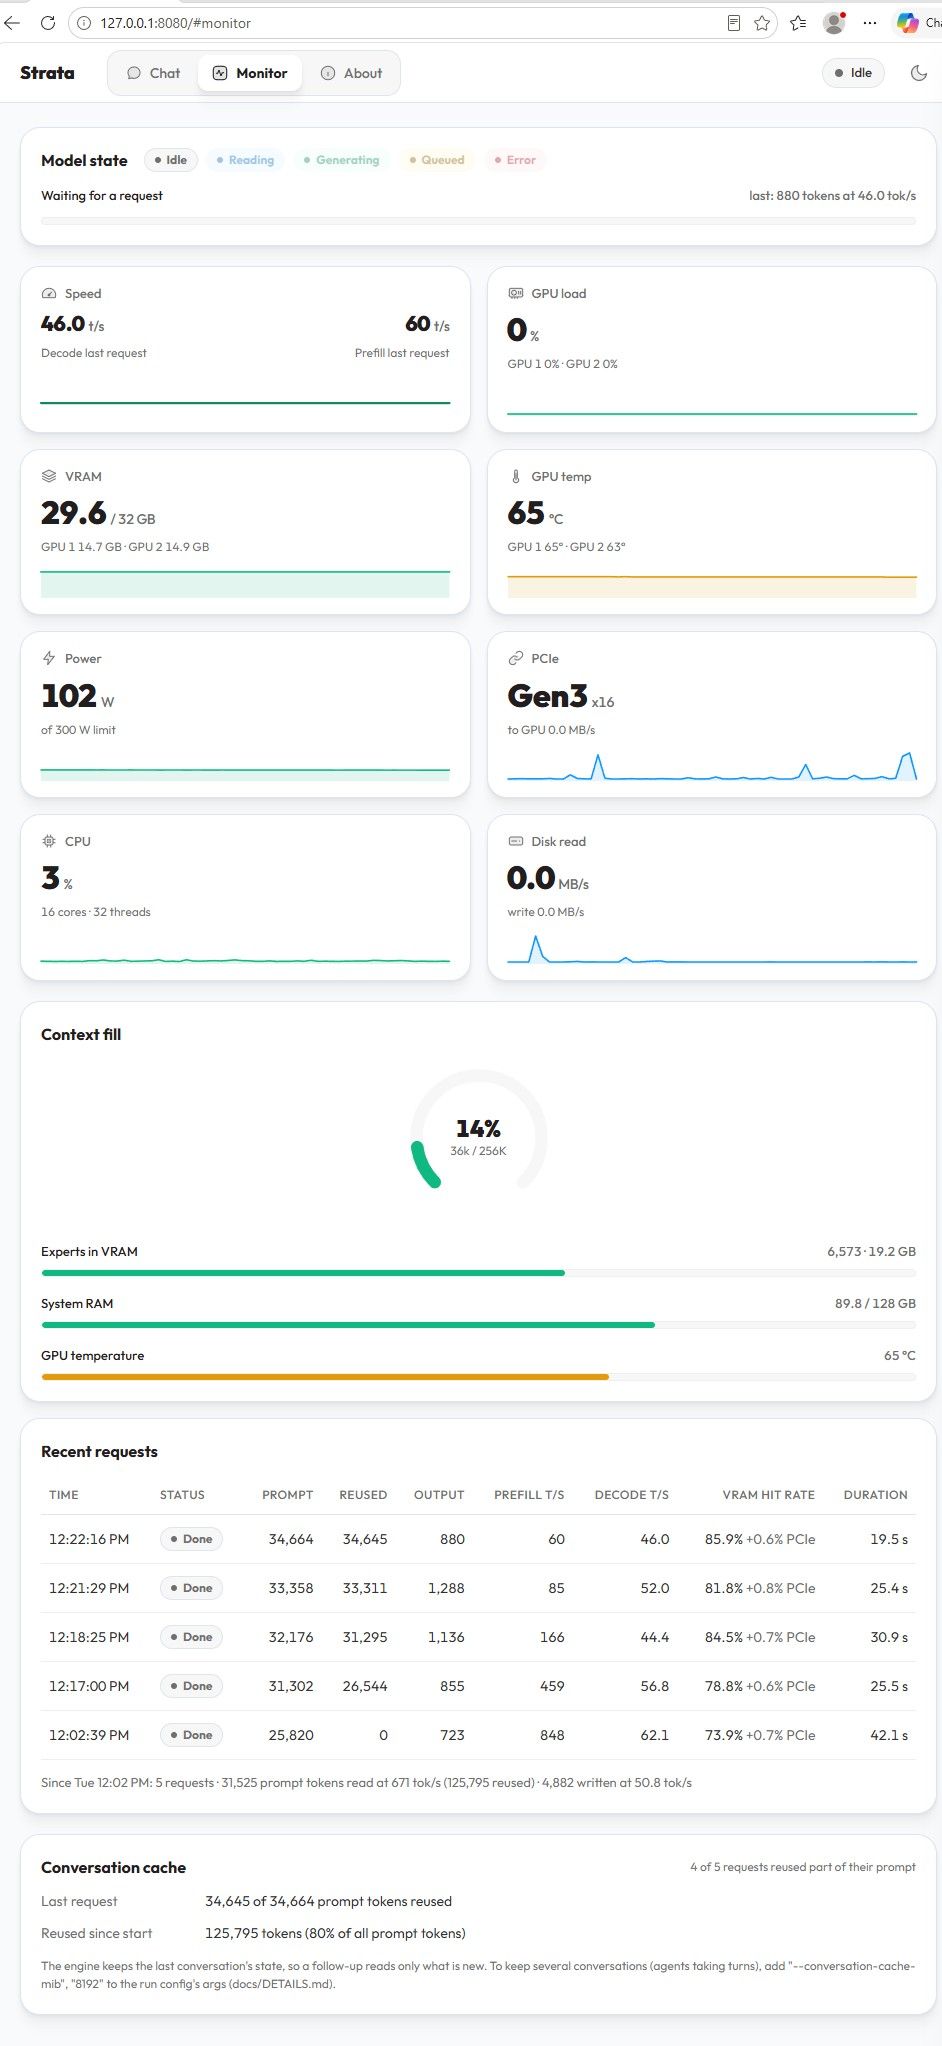
Task: Open the reader view icon in address bar
Action: [x=734, y=23]
